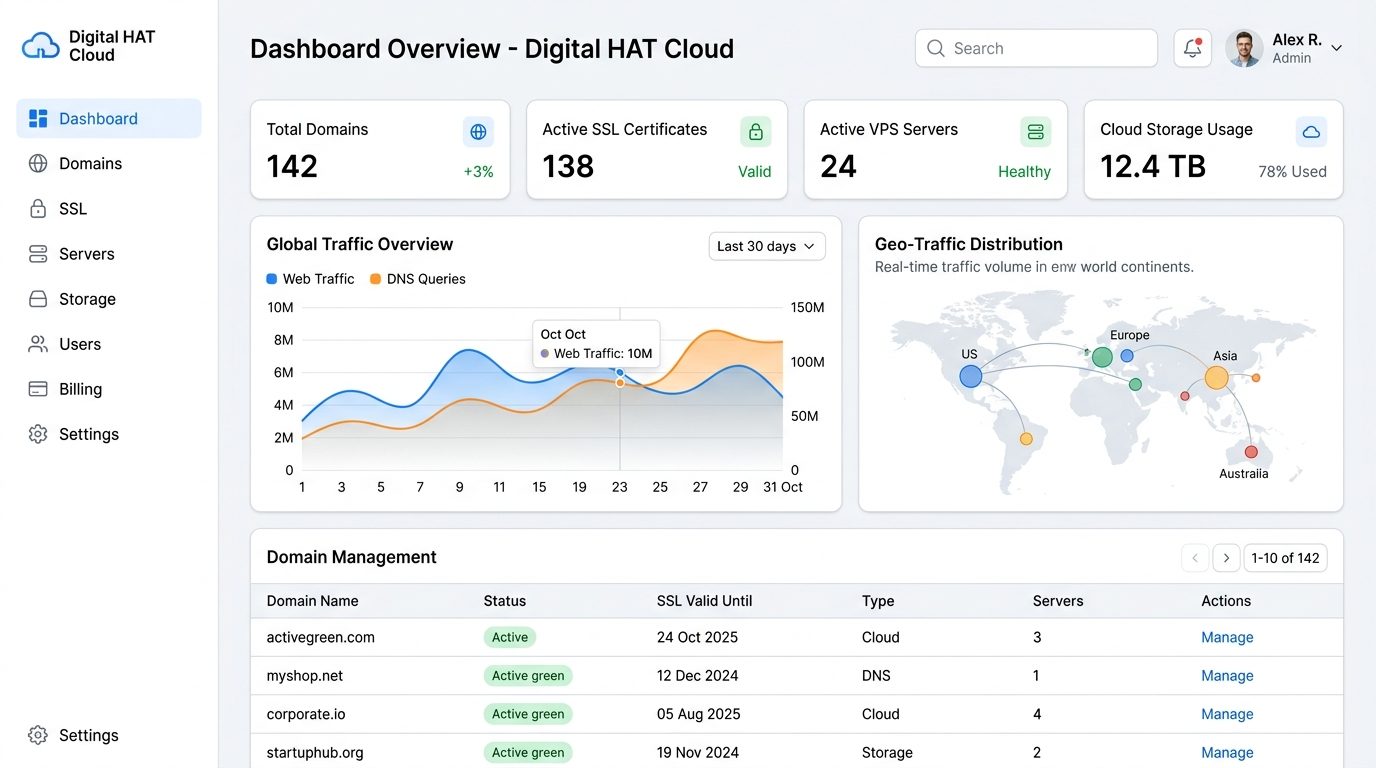Screen dimensions: 1376x768
Task: Click the red Australia bubble on map
Action: coord(1251,452)
